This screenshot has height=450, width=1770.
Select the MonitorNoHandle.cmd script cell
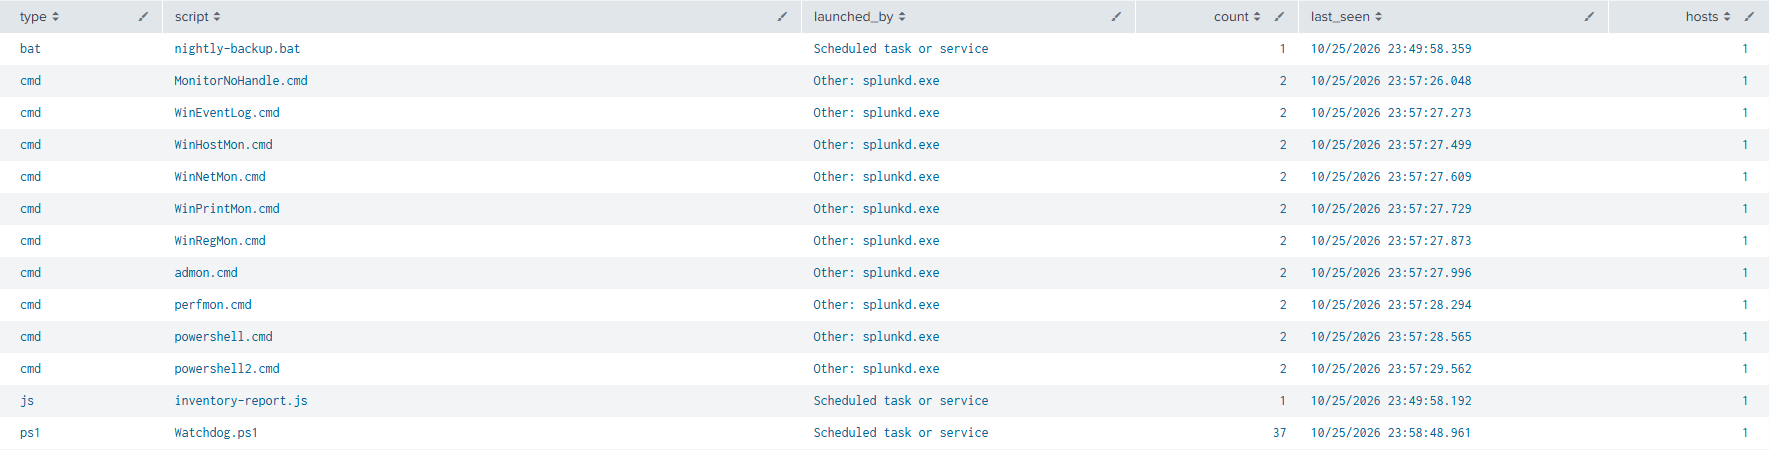241,81
